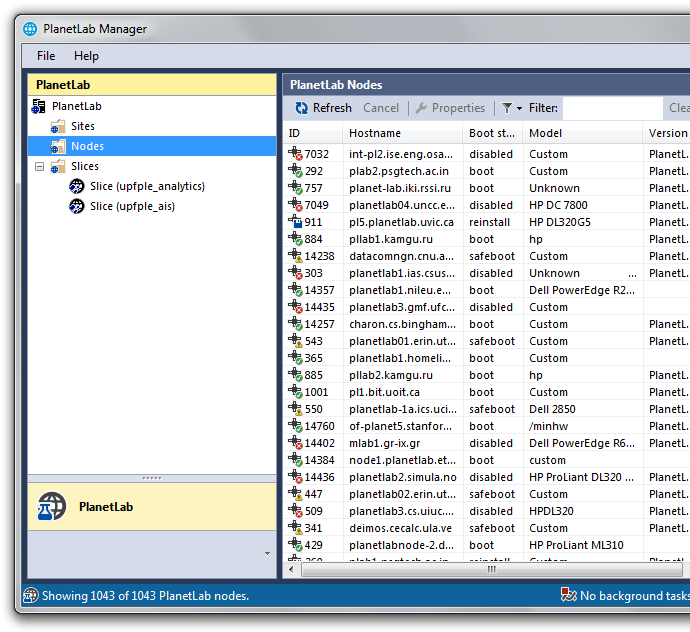This screenshot has width=690, height=632.
Task: Open Slice (upfple_analytics)
Action: (147, 186)
